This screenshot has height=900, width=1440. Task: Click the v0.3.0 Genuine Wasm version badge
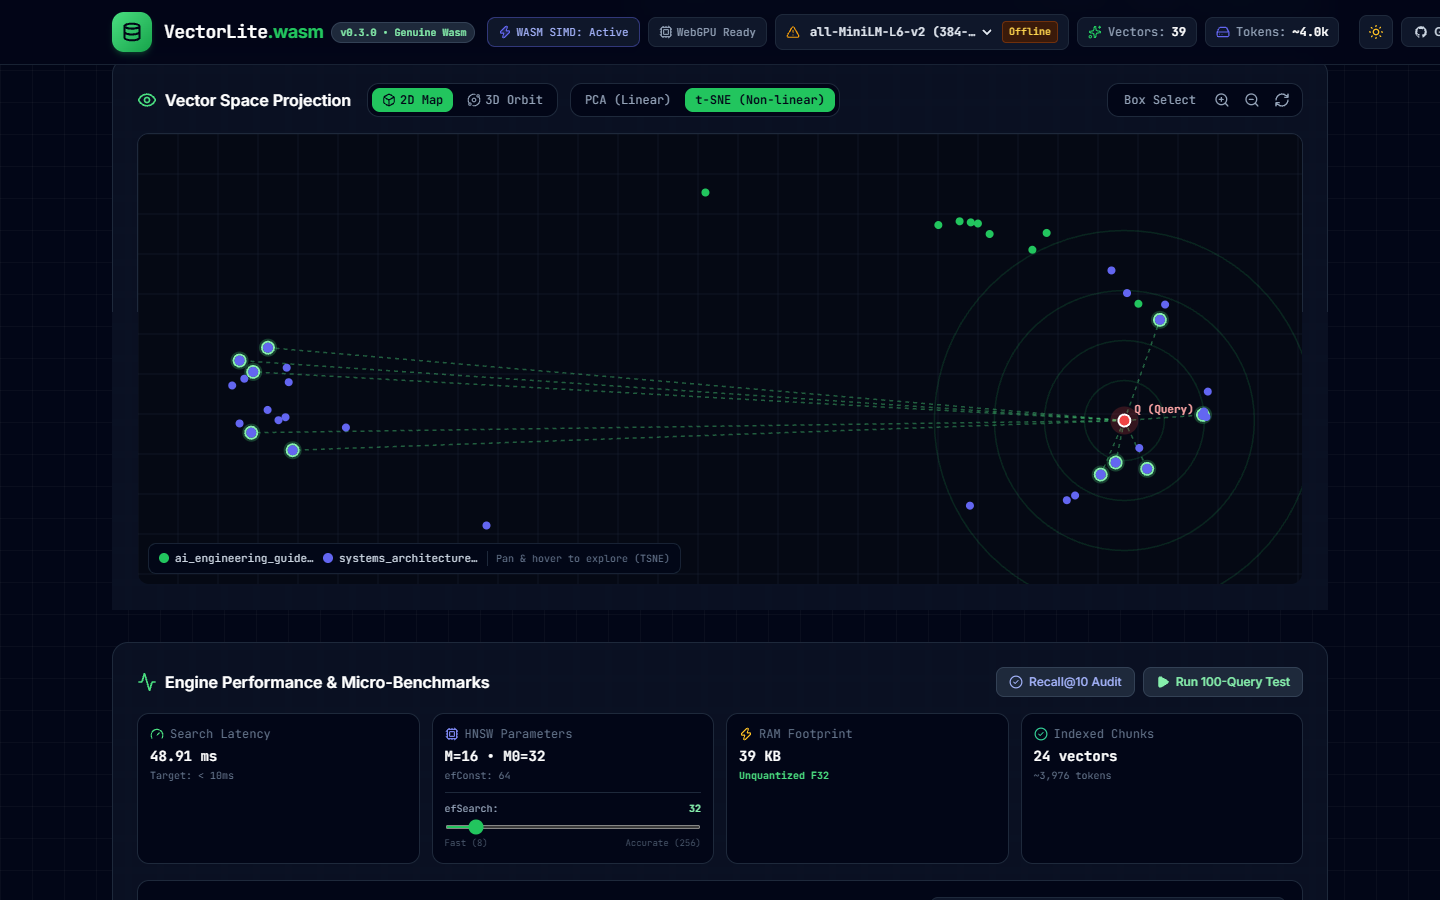click(403, 32)
